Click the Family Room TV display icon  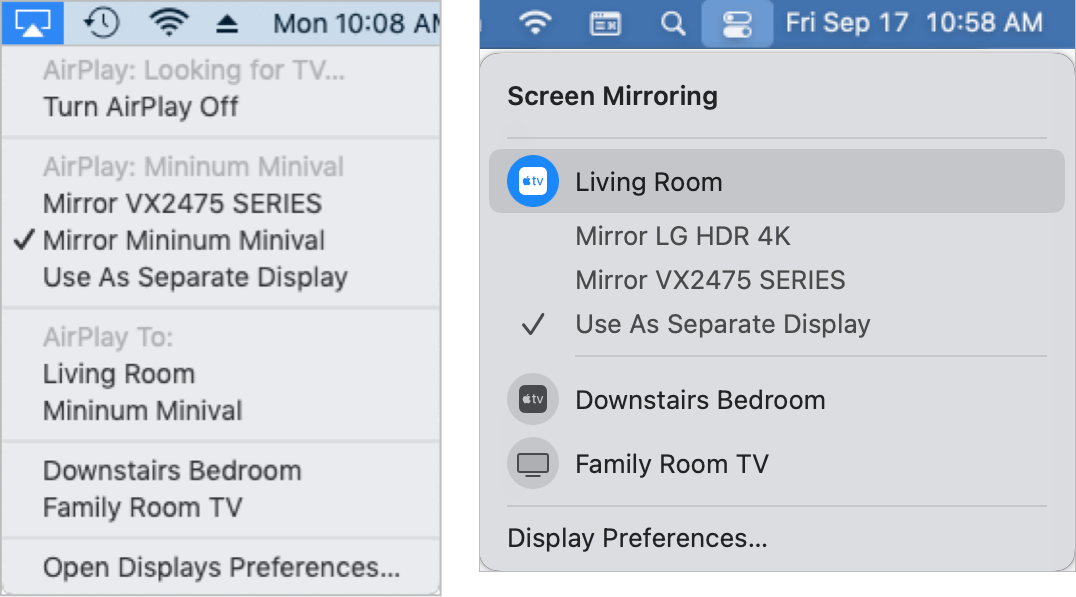click(533, 463)
